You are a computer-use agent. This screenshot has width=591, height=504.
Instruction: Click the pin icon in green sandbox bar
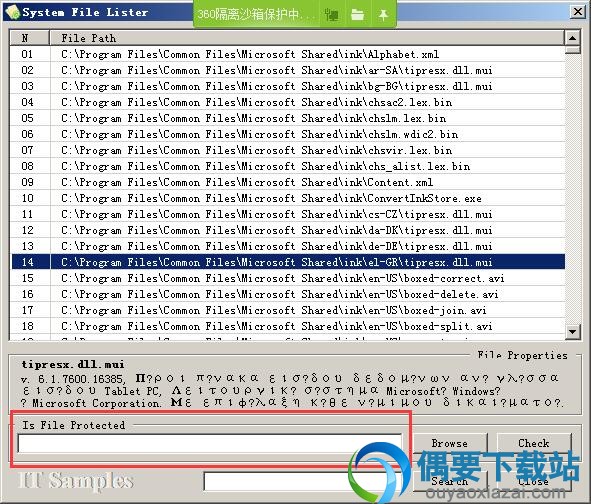pyautogui.click(x=383, y=15)
